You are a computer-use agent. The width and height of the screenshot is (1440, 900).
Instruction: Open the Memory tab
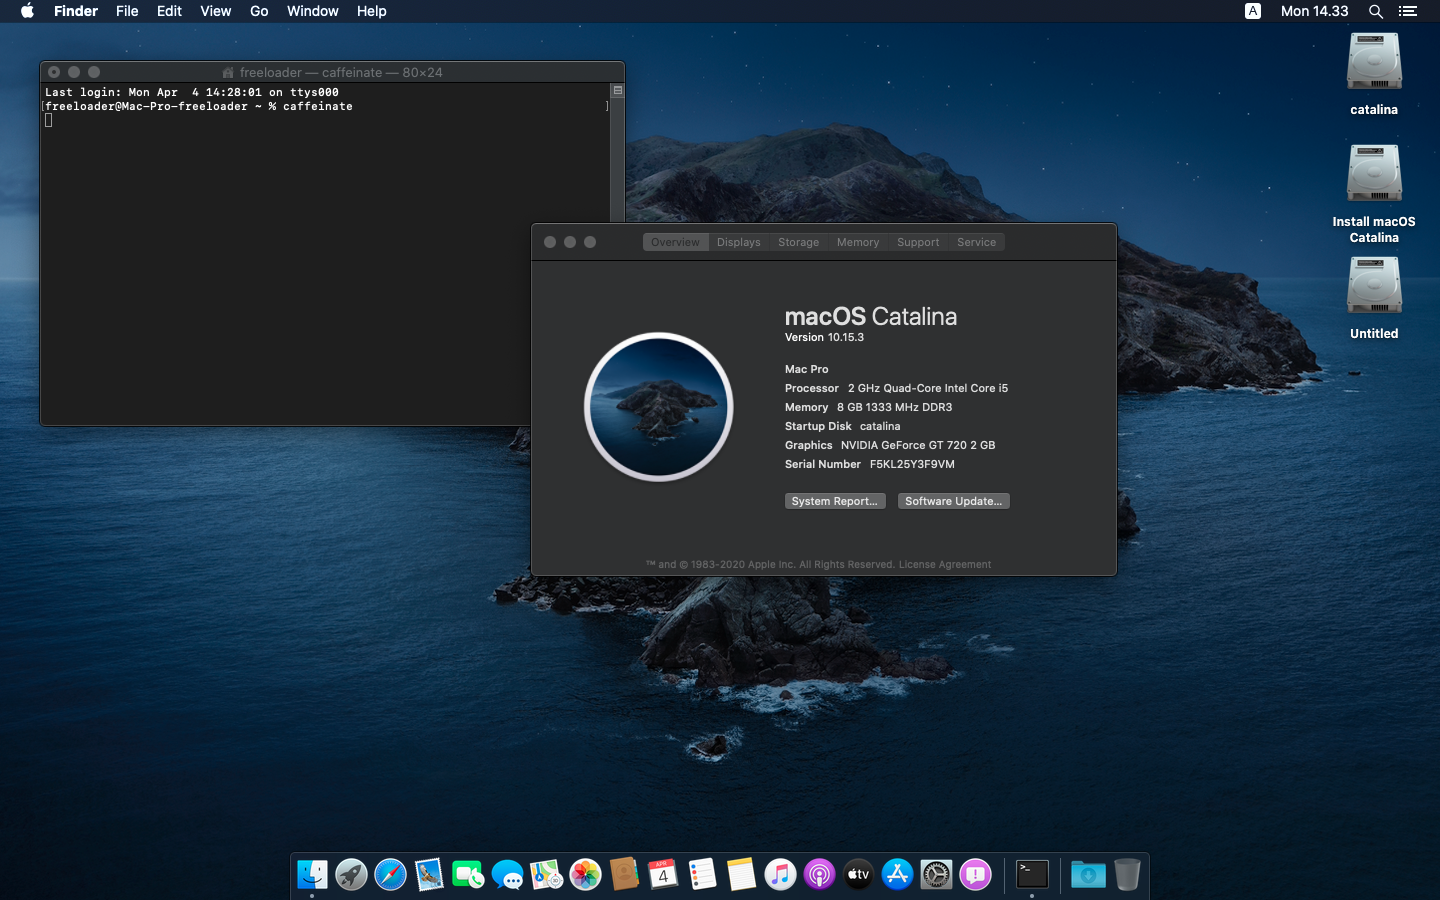(858, 242)
